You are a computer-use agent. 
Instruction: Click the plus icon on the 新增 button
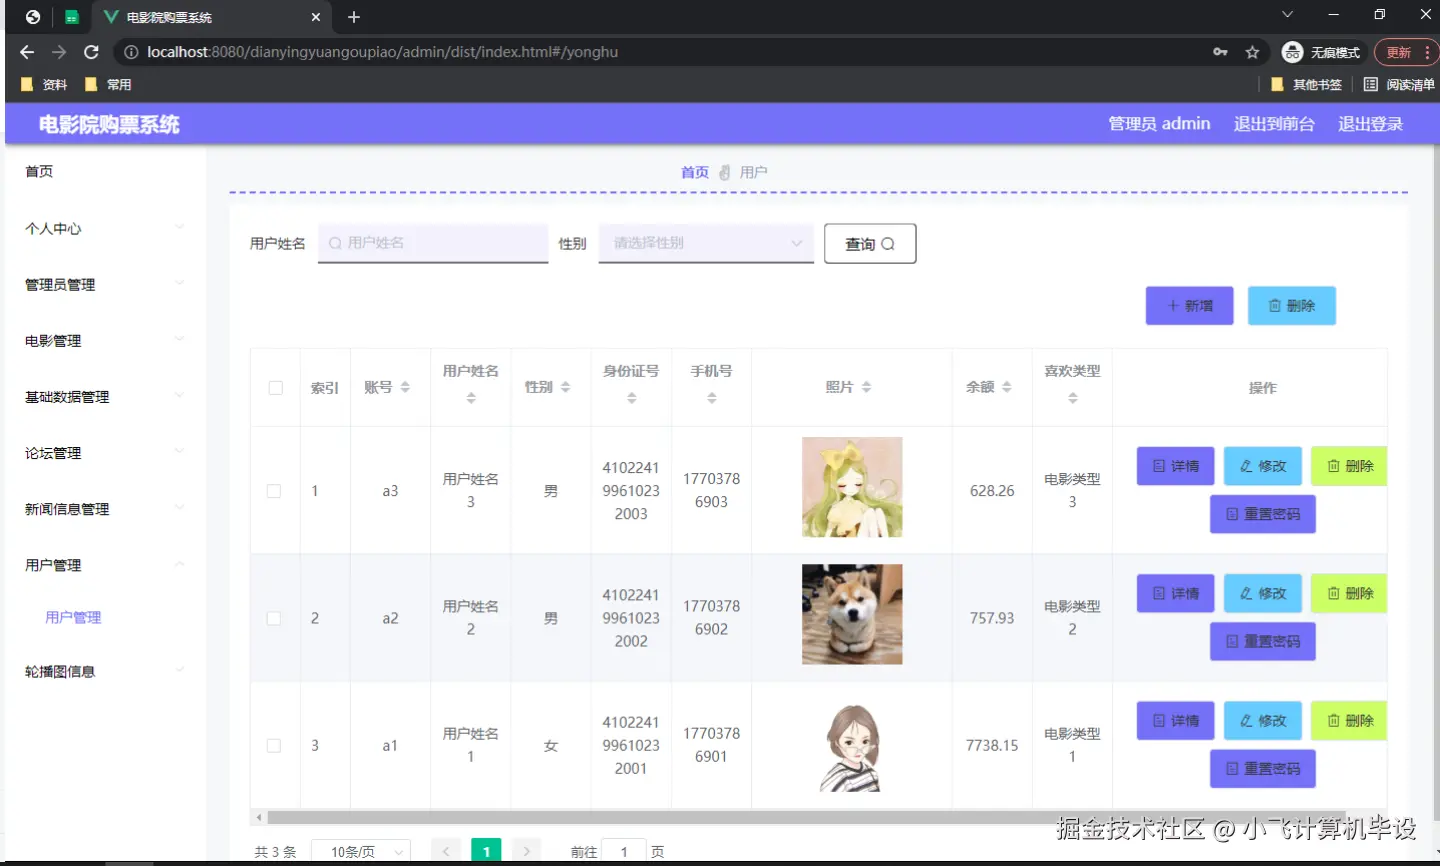click(x=1172, y=305)
